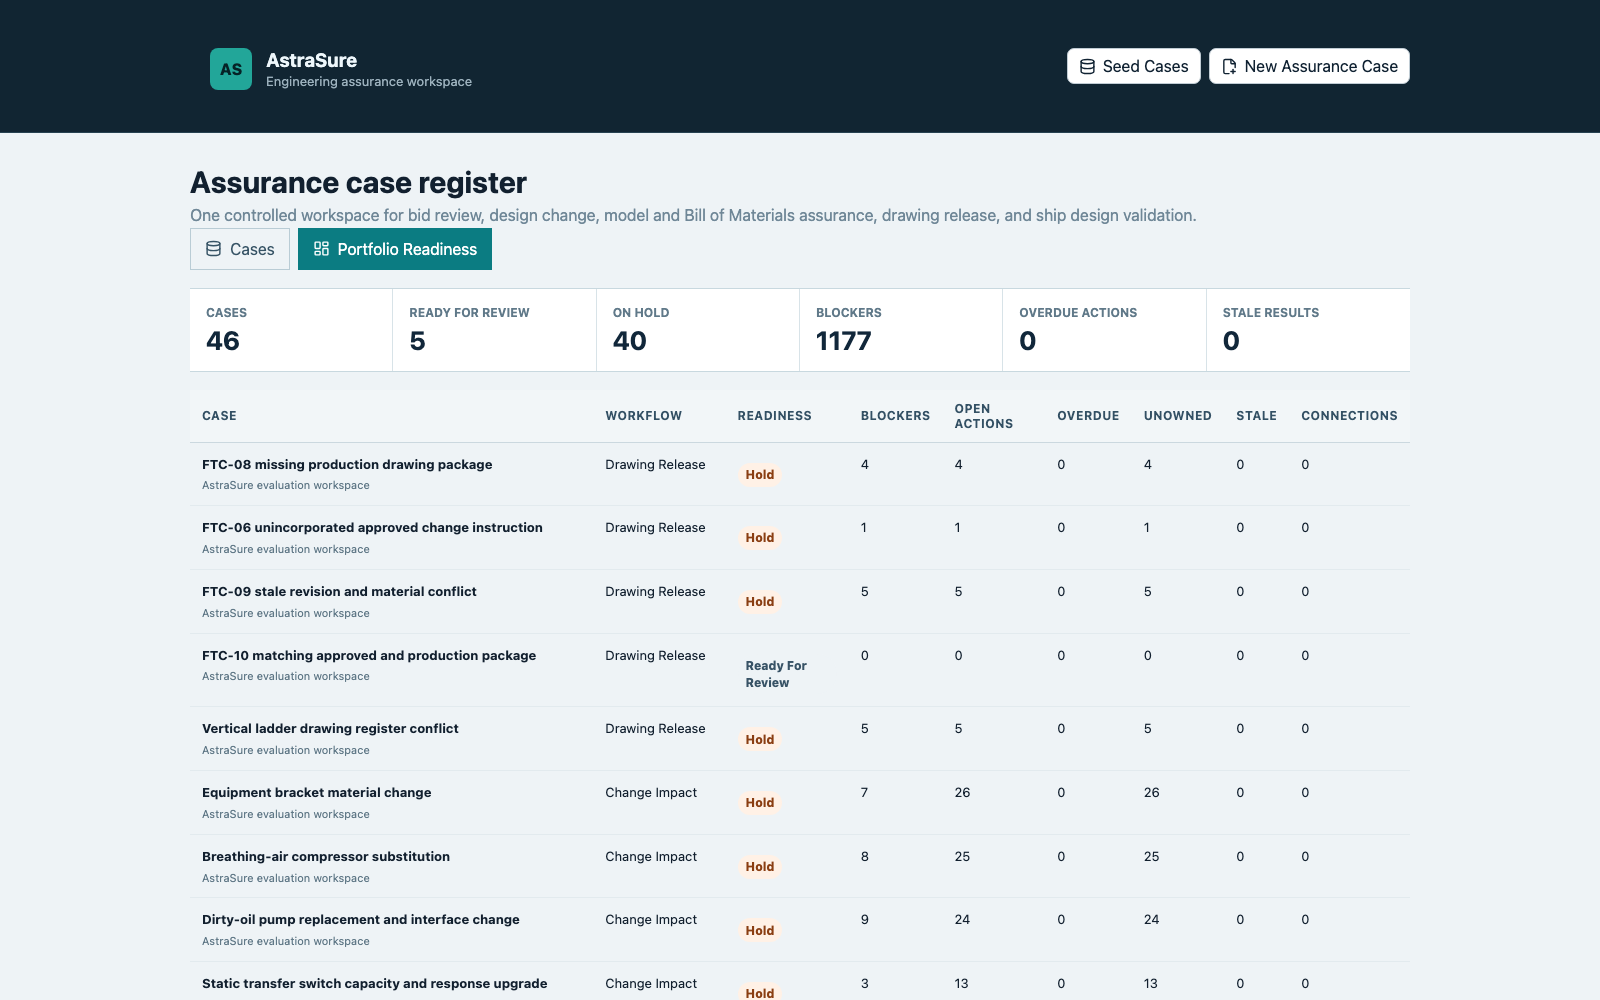Click the Hold badge for Vertical ladder case

tap(760, 740)
